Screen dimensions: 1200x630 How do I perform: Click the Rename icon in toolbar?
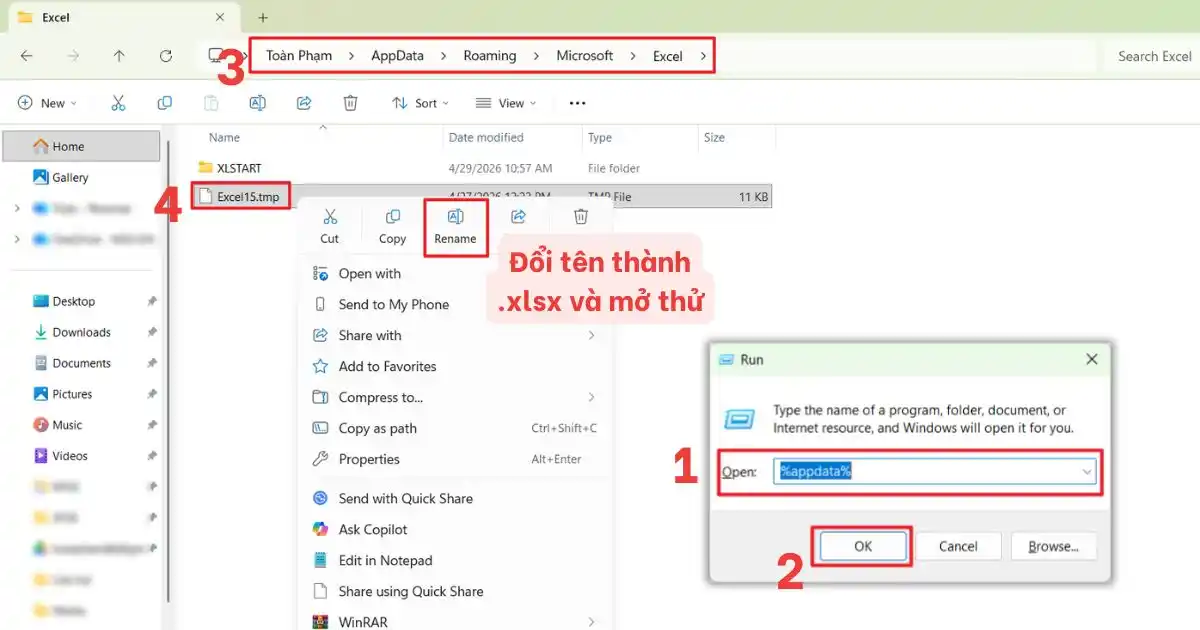(x=257, y=103)
